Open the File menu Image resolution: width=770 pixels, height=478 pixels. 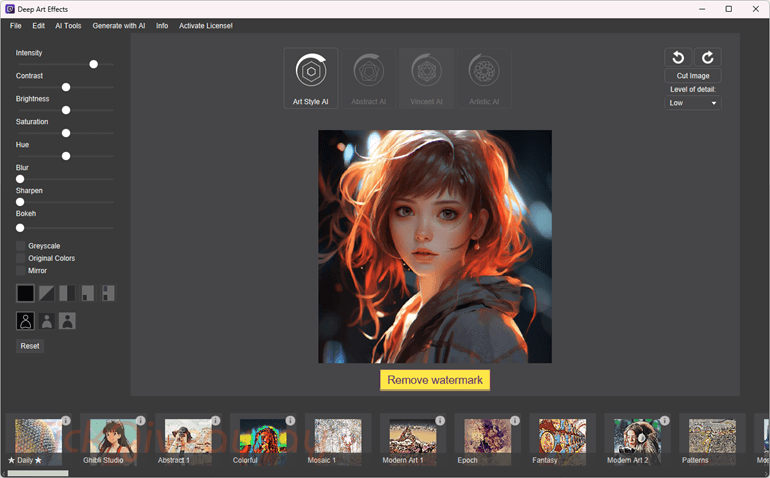(16, 26)
